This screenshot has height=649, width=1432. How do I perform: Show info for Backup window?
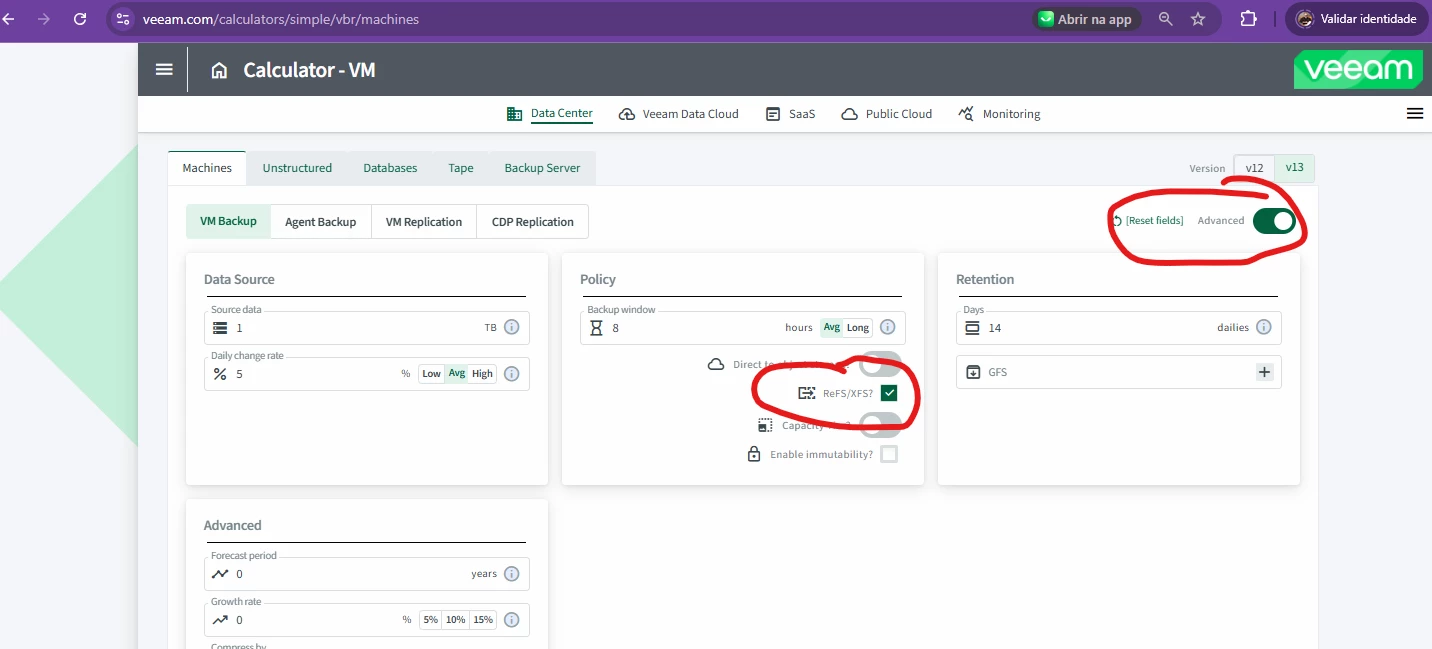(x=887, y=328)
